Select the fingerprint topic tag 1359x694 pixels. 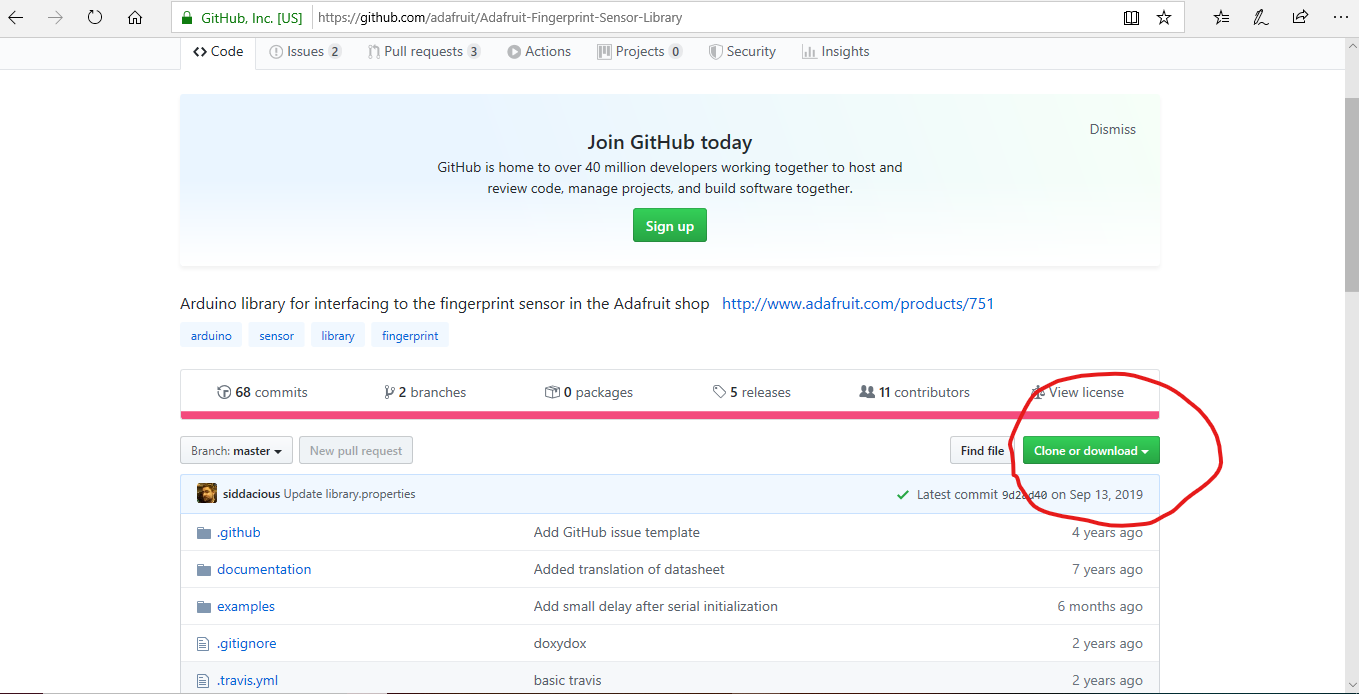(410, 336)
